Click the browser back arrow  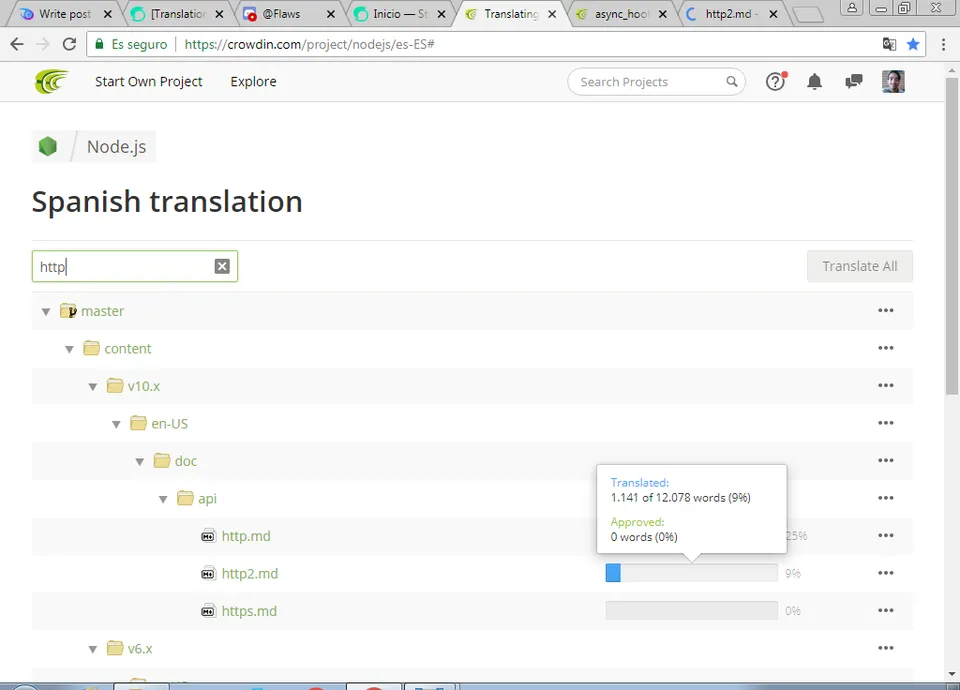[x=17, y=44]
